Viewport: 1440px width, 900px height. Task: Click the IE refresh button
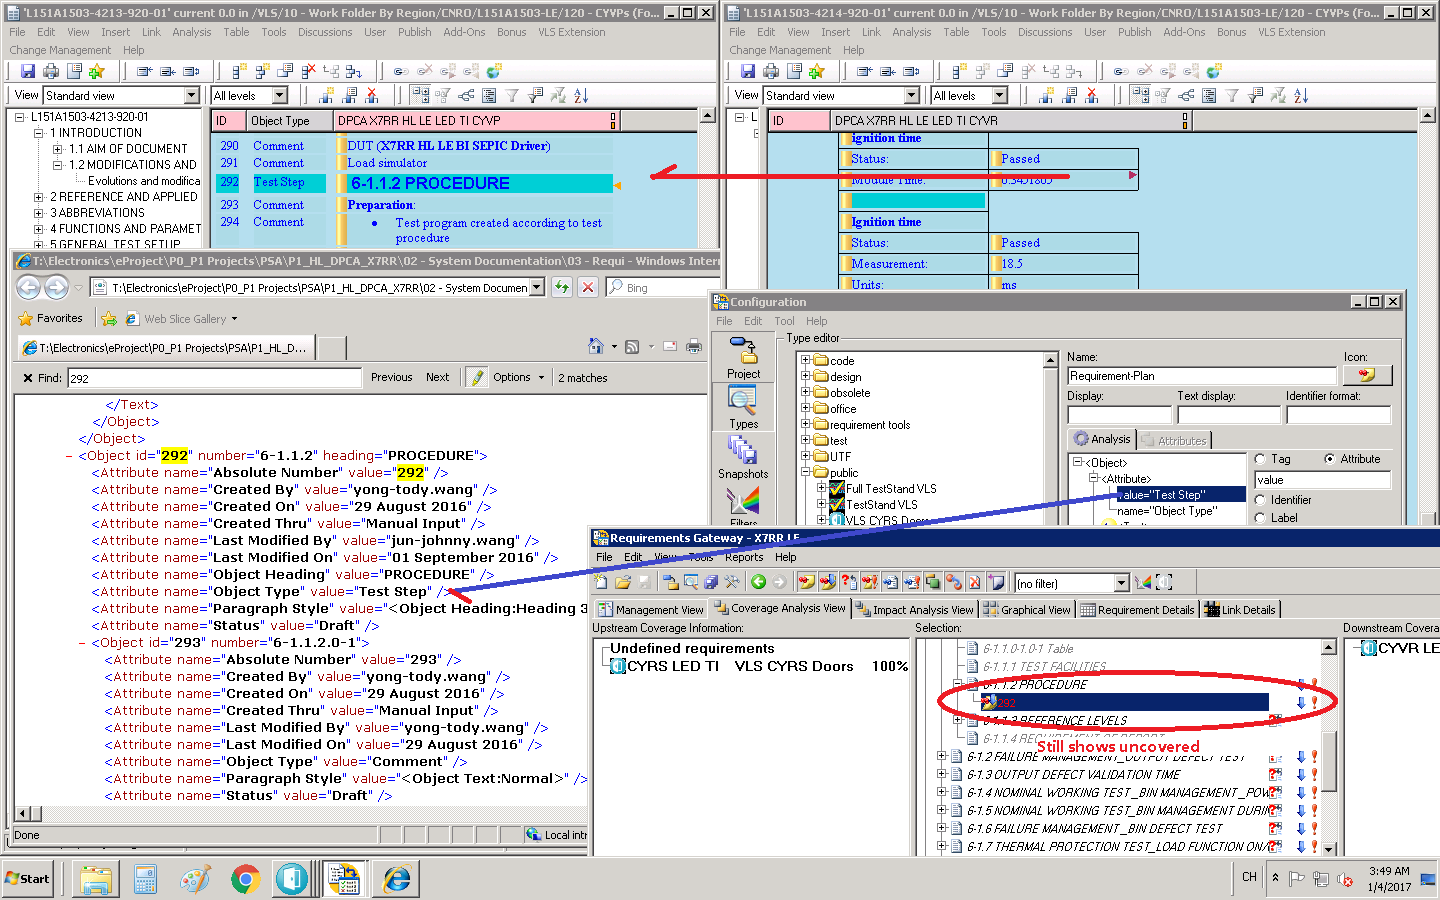click(562, 287)
